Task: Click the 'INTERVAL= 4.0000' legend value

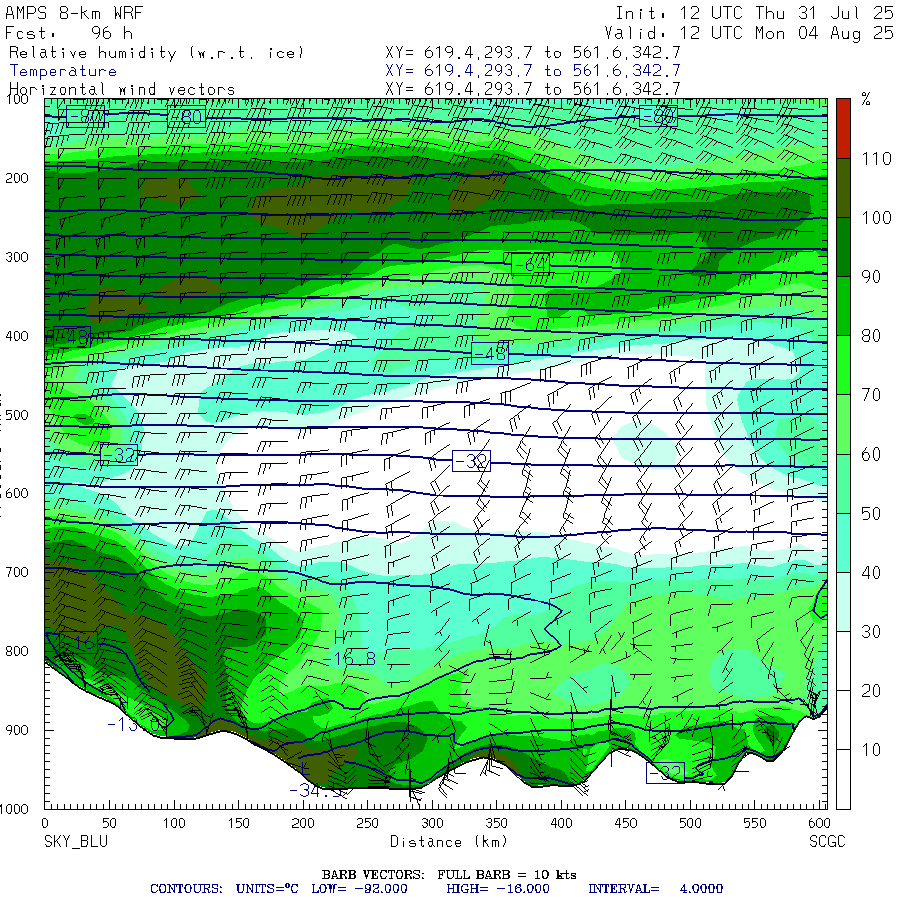Action: (x=655, y=889)
